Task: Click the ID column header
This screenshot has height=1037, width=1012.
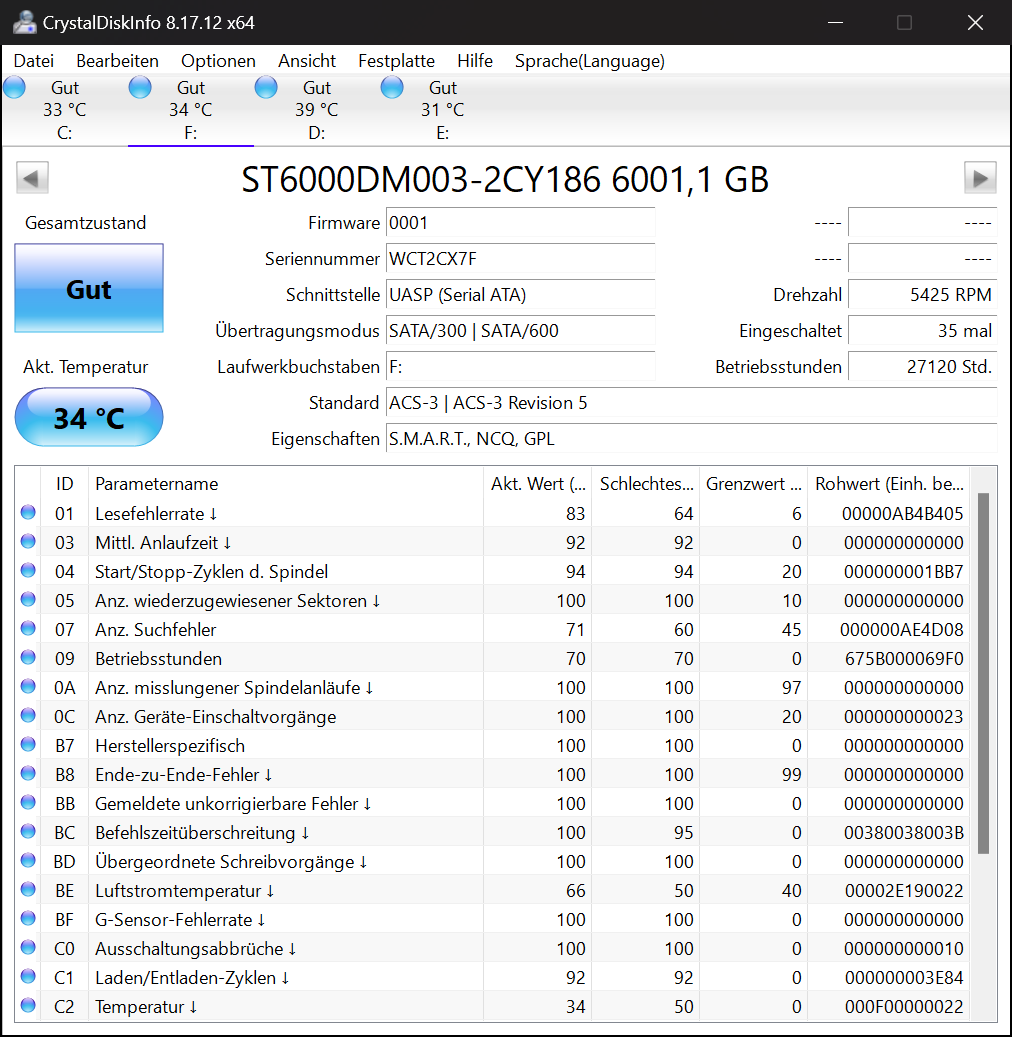Action: (x=64, y=483)
